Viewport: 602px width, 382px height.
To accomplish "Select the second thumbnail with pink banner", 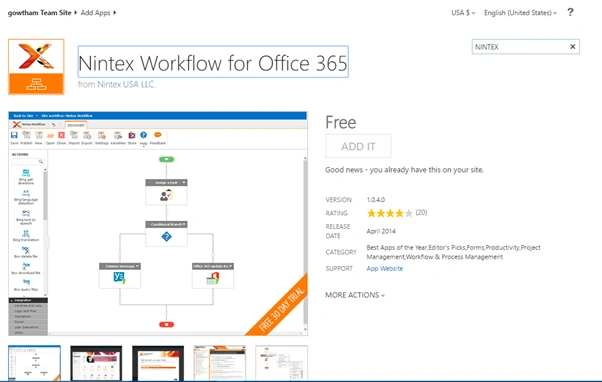I will coord(96,363).
